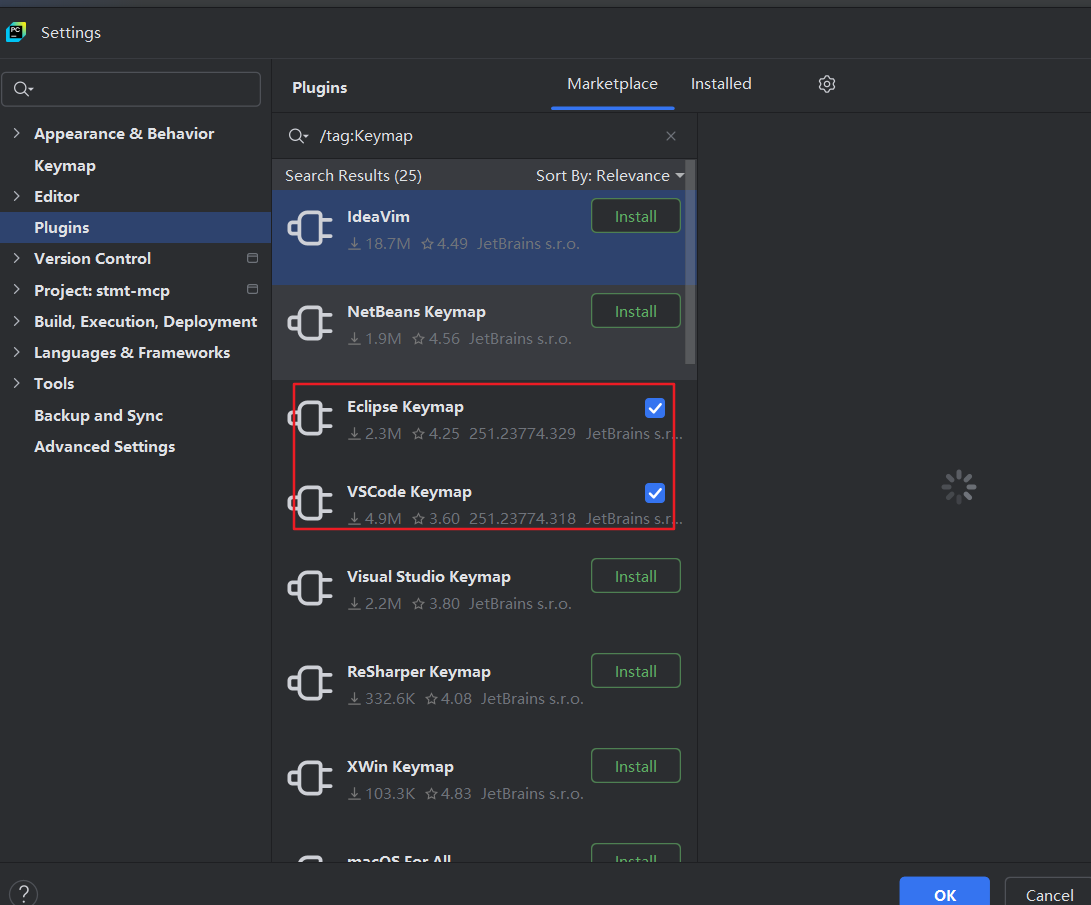Install the XWin Keymap plugin
1091x905 pixels.
point(635,766)
